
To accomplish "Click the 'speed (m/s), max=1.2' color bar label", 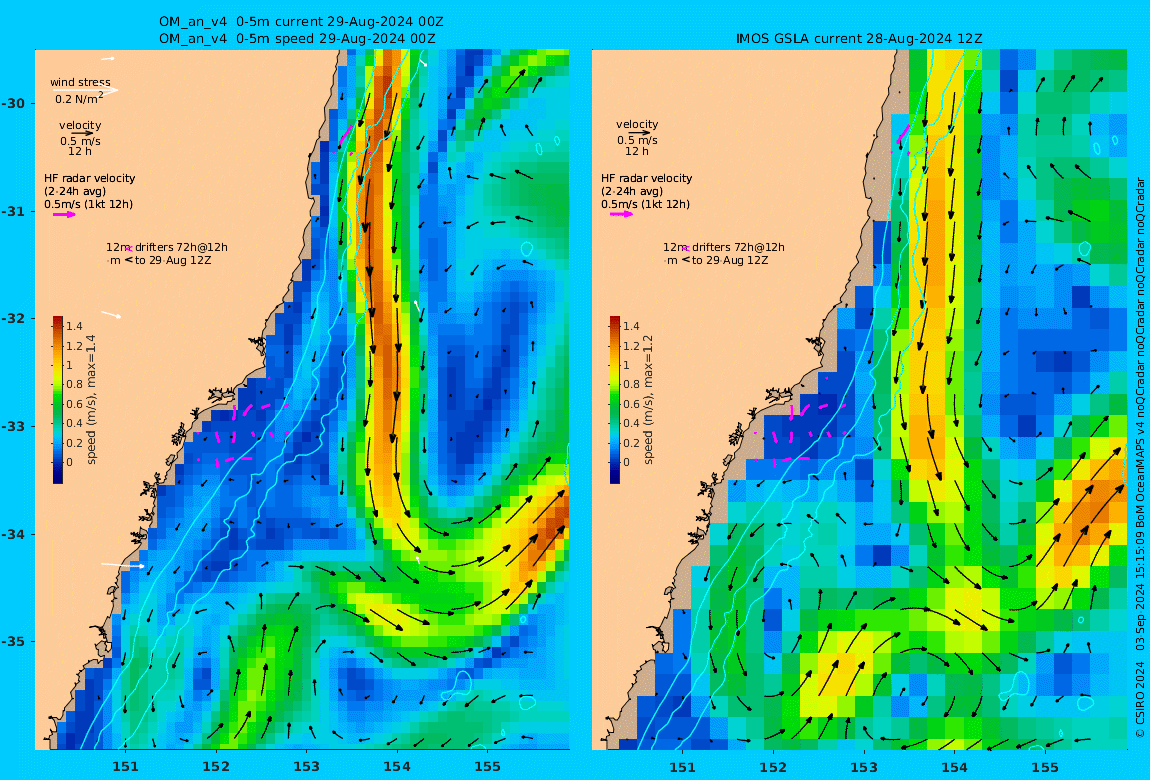I will click(648, 400).
